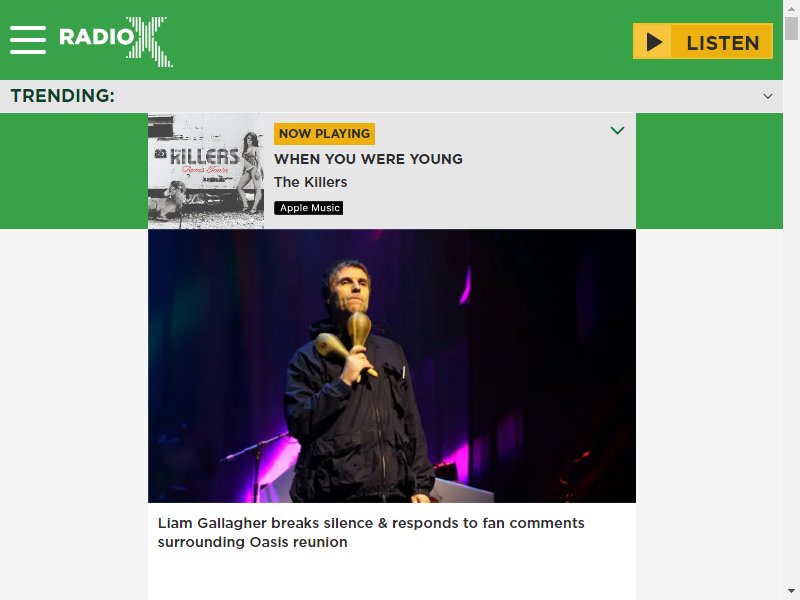Open the Liam Gallagher Oasis reunion headline
This screenshot has height=600, width=800.
(371, 533)
